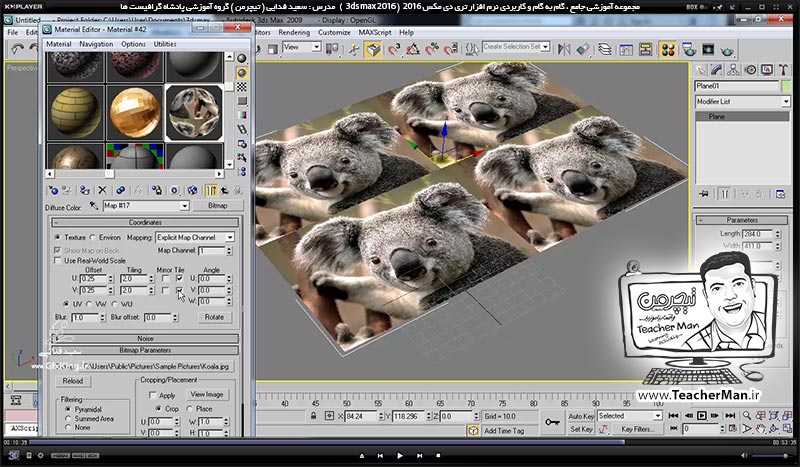Toggle checkered Background icon in Material Editor

[x=242, y=87]
